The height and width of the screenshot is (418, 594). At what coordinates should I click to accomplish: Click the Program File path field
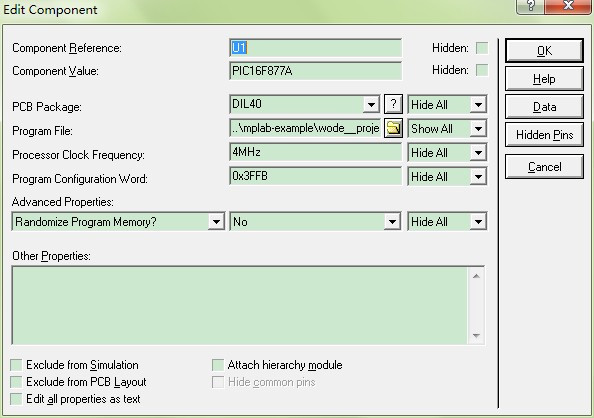click(x=306, y=128)
